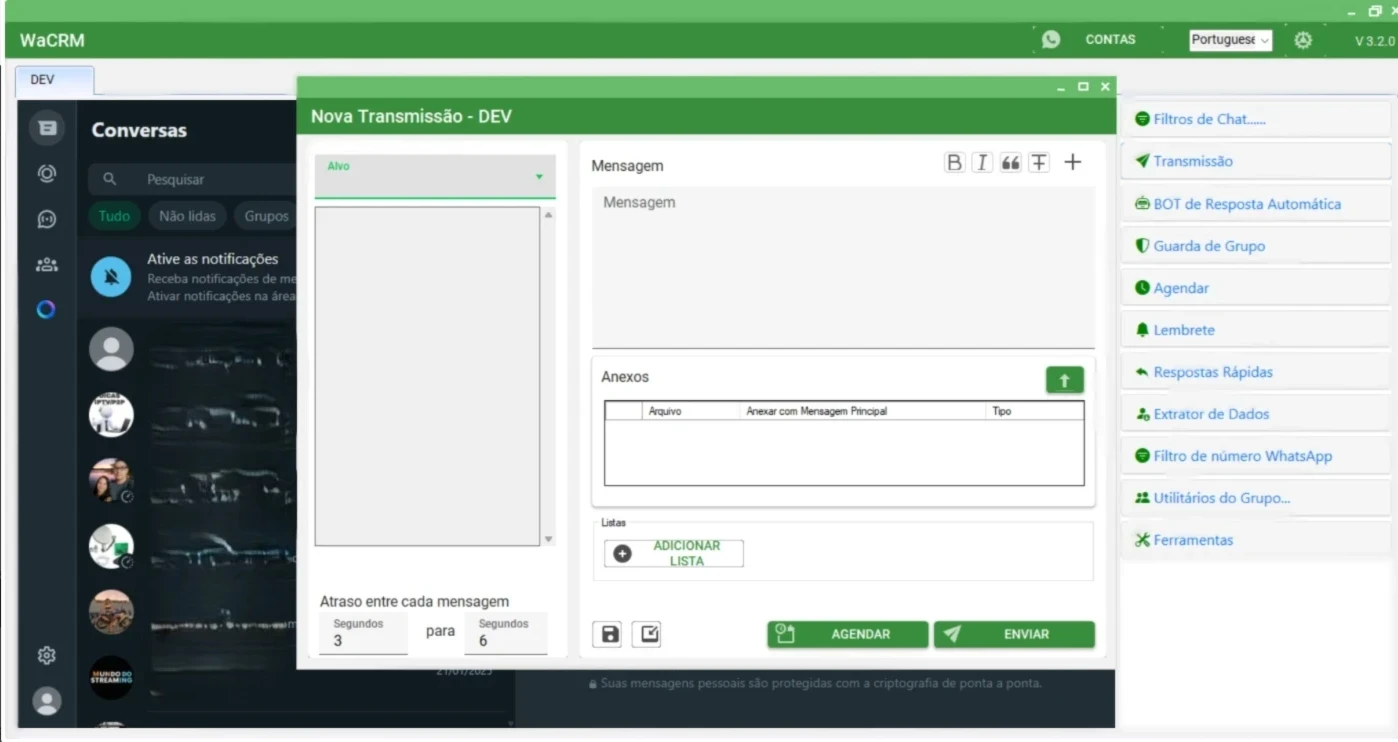Apply italic formatting to message
This screenshot has width=1398, height=742.
982,162
